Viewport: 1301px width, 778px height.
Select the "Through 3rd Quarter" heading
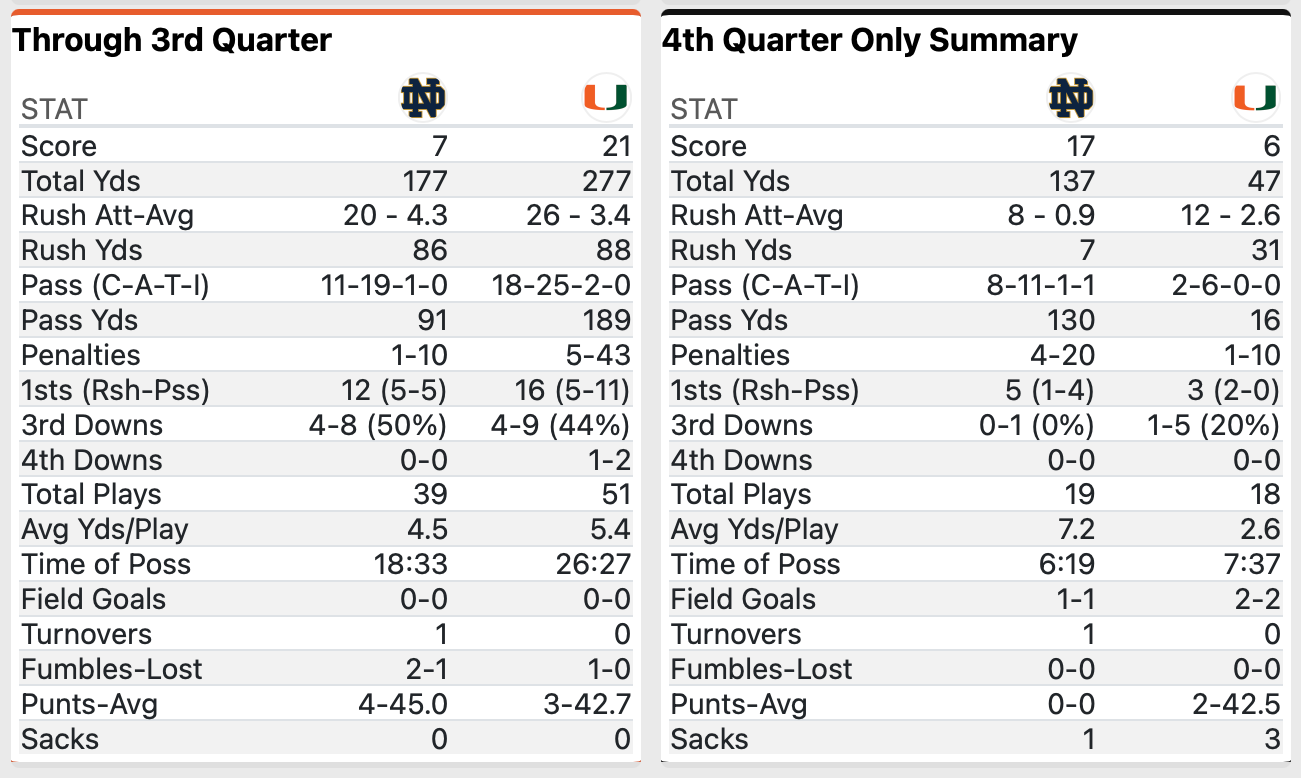click(x=172, y=40)
